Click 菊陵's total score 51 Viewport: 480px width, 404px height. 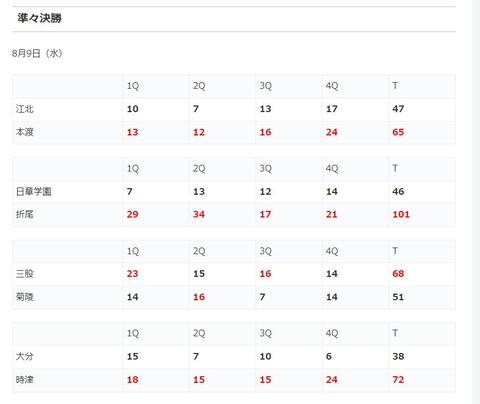(x=398, y=297)
